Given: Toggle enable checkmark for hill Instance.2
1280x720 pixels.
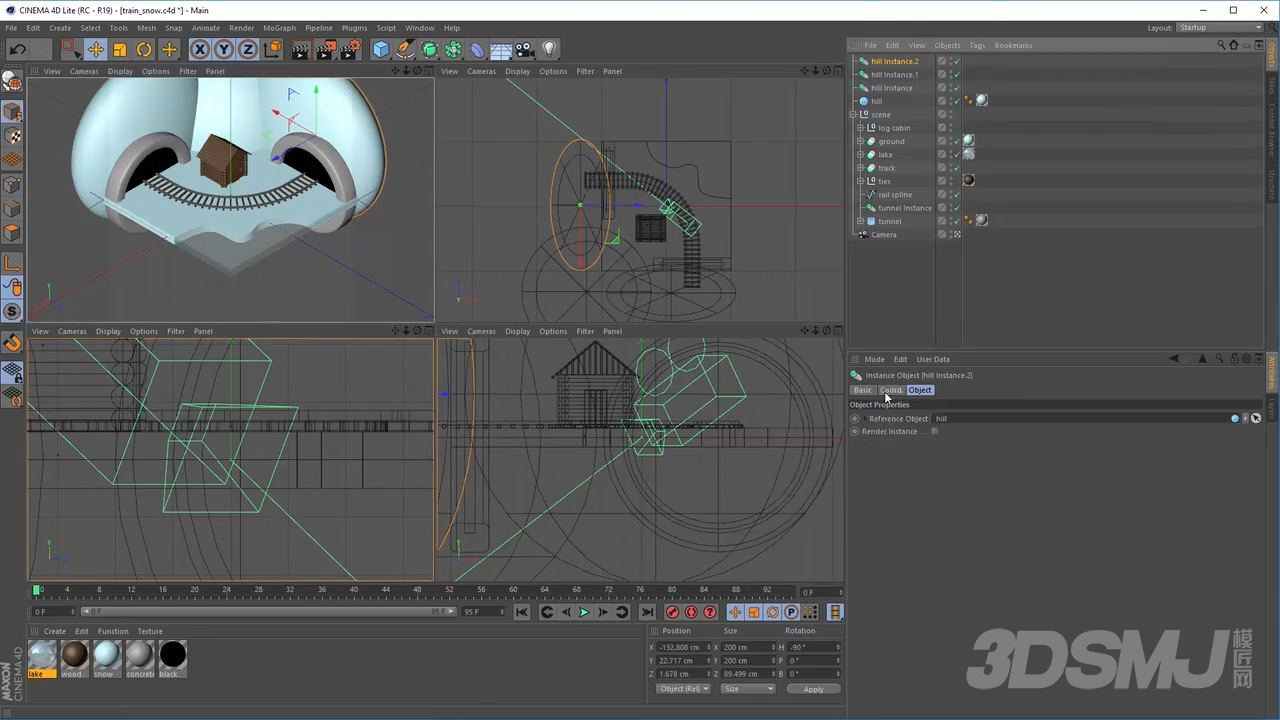Looking at the screenshot, I should coord(956,61).
